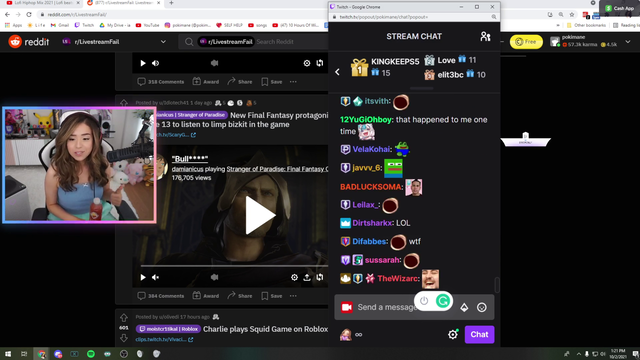Click taskbar clock showing 1:21 PM
The width and height of the screenshot is (640, 360).
[x=618, y=354]
